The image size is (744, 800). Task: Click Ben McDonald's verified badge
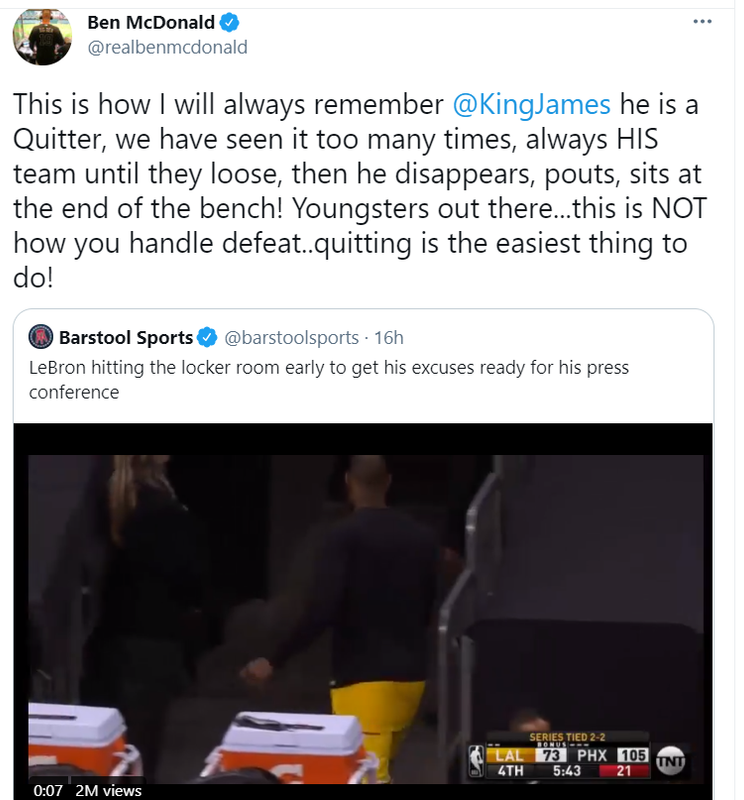(230, 22)
